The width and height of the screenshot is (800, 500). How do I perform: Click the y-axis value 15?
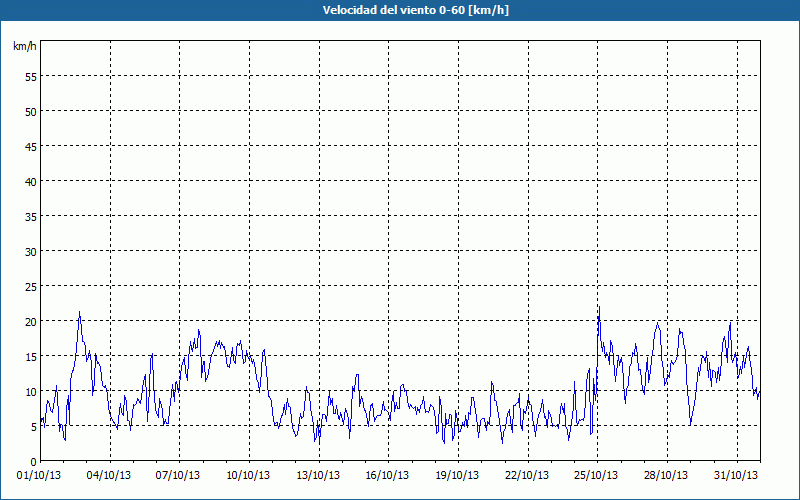(x=31, y=357)
